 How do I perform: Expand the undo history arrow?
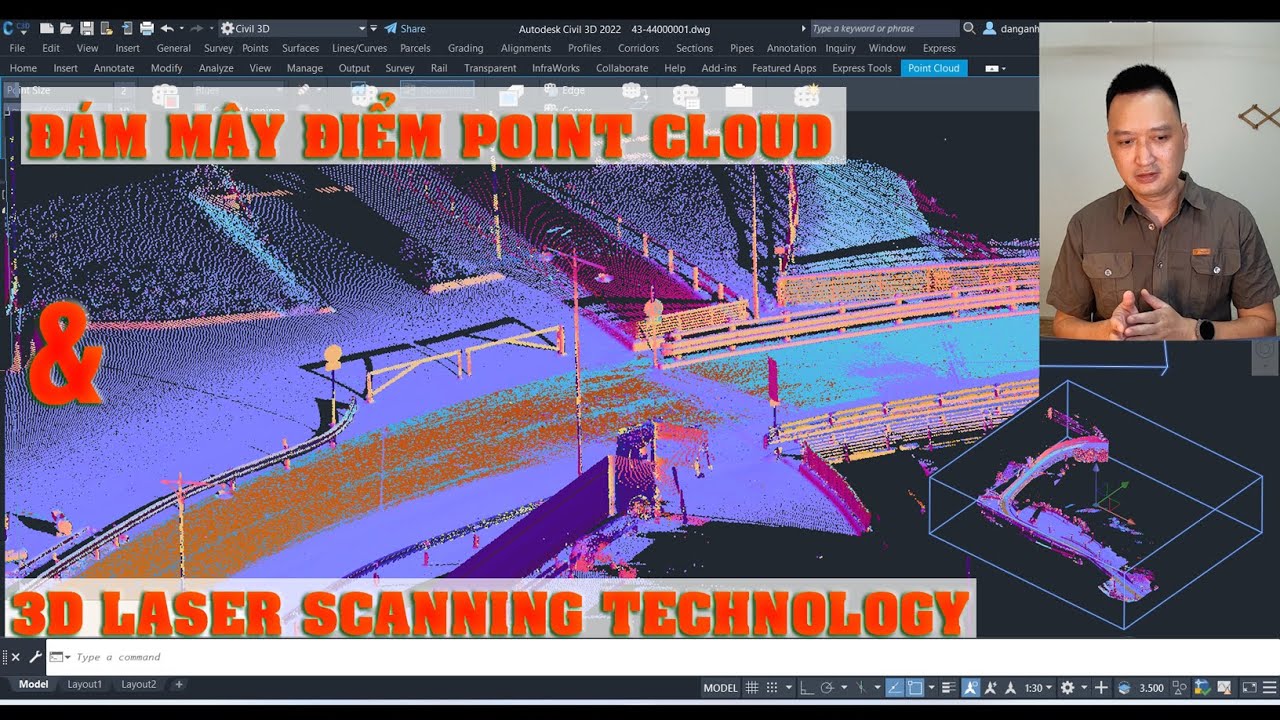(181, 28)
